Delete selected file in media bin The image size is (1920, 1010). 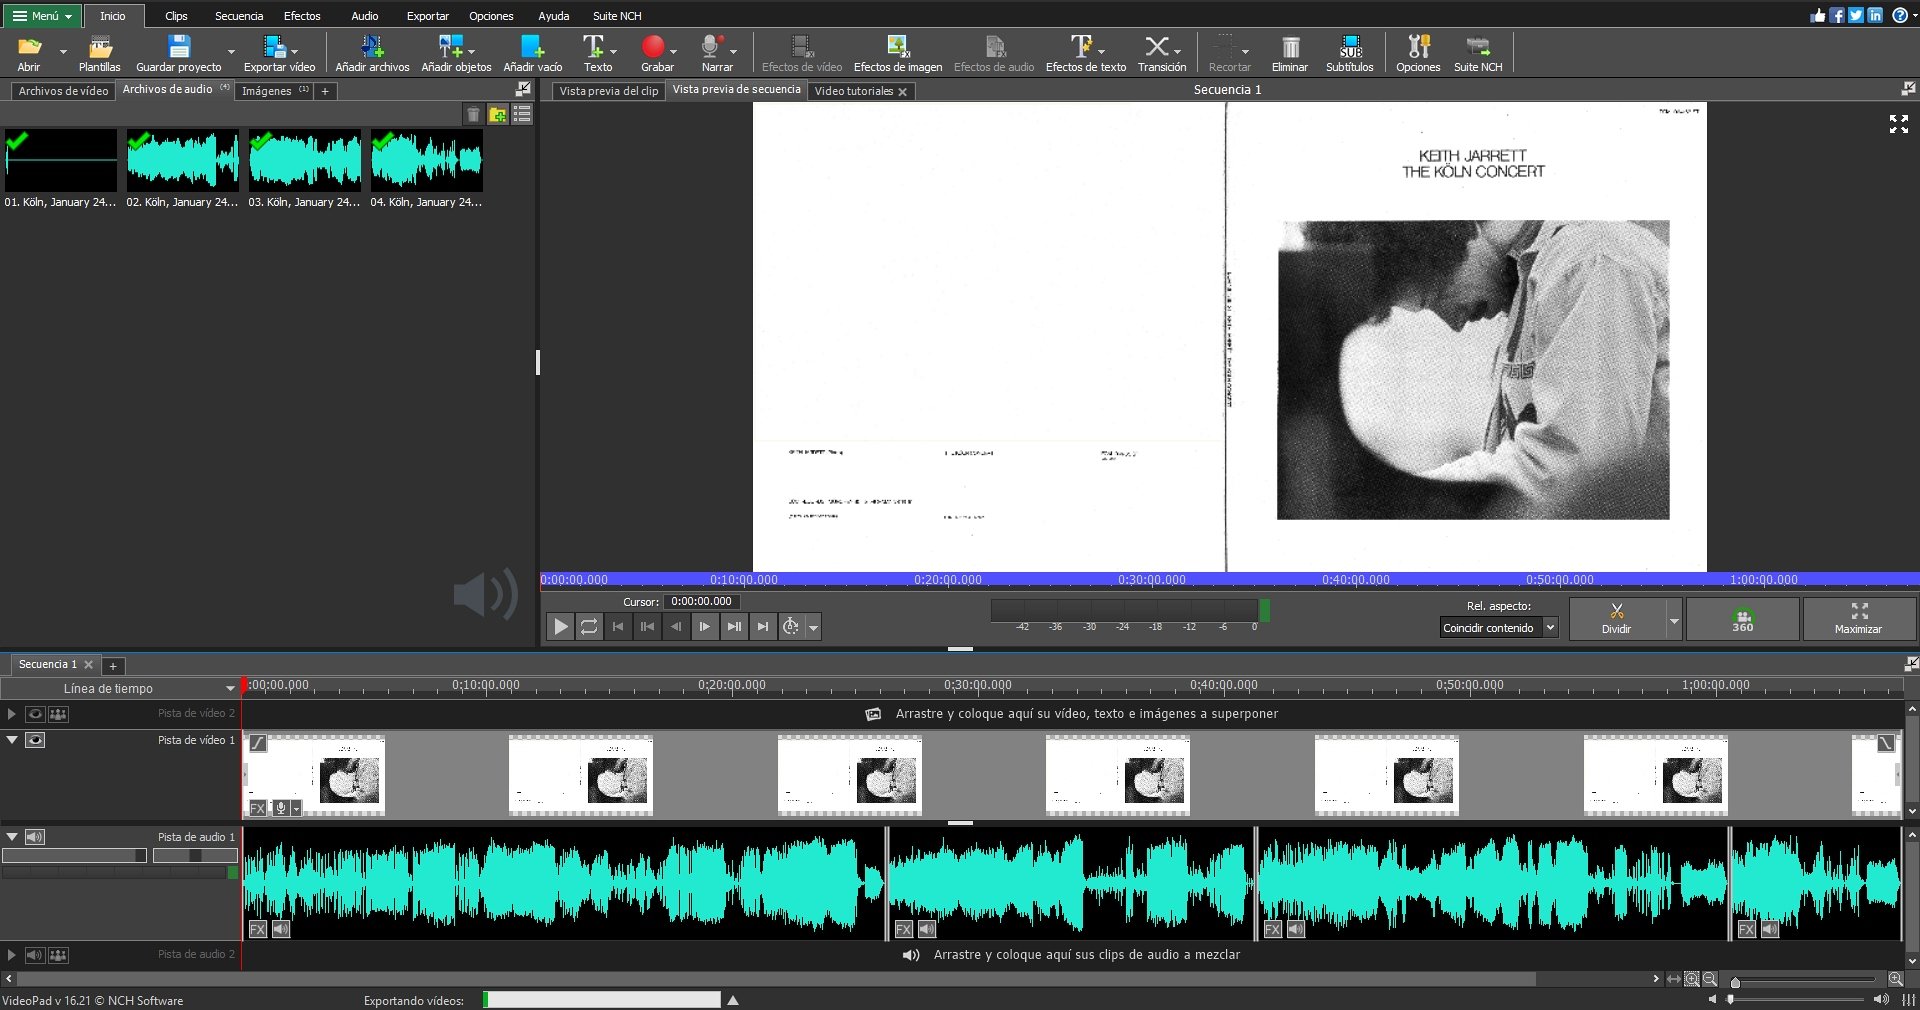click(474, 115)
